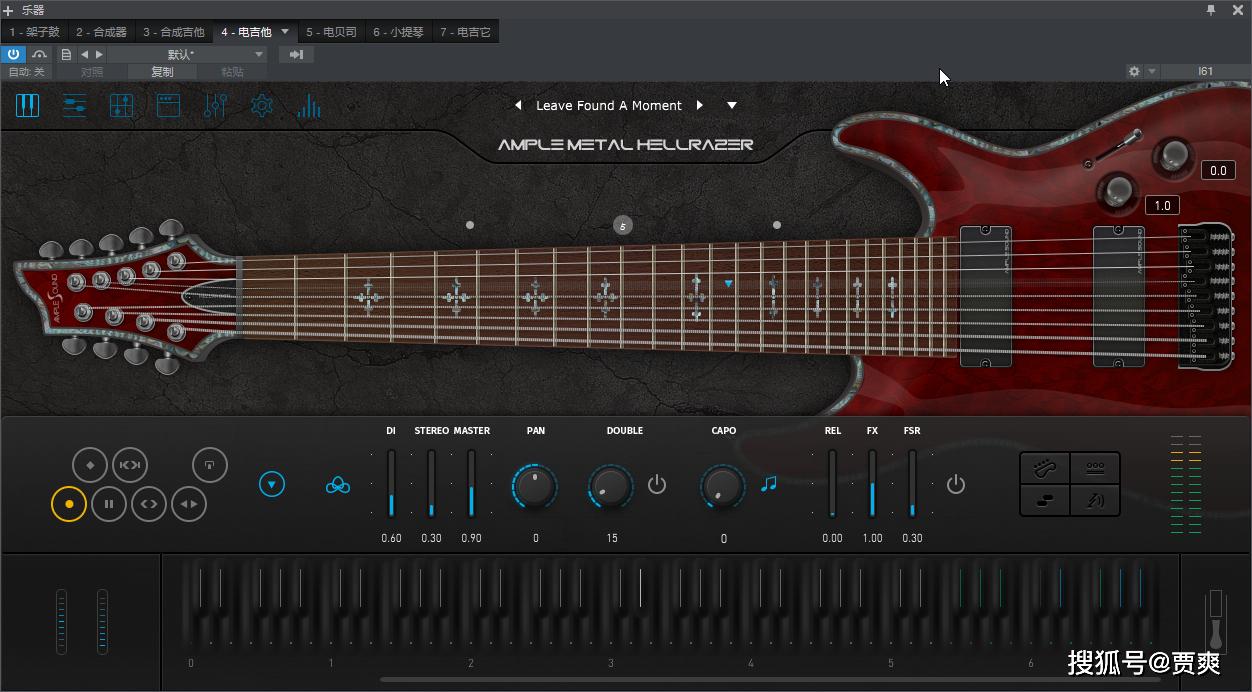
Task: Select the guitar body icon in the grid
Action: pos(1045,468)
